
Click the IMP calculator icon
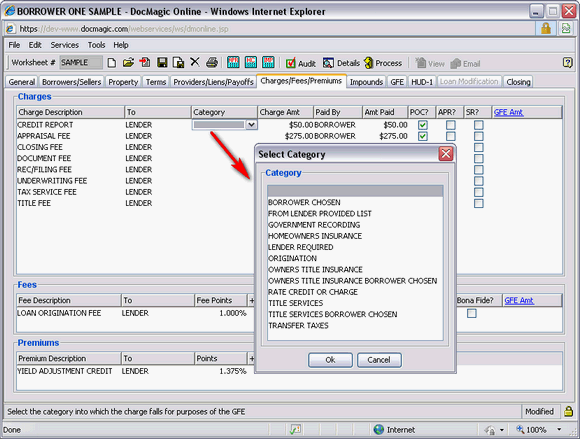pyautogui.click(x=268, y=62)
